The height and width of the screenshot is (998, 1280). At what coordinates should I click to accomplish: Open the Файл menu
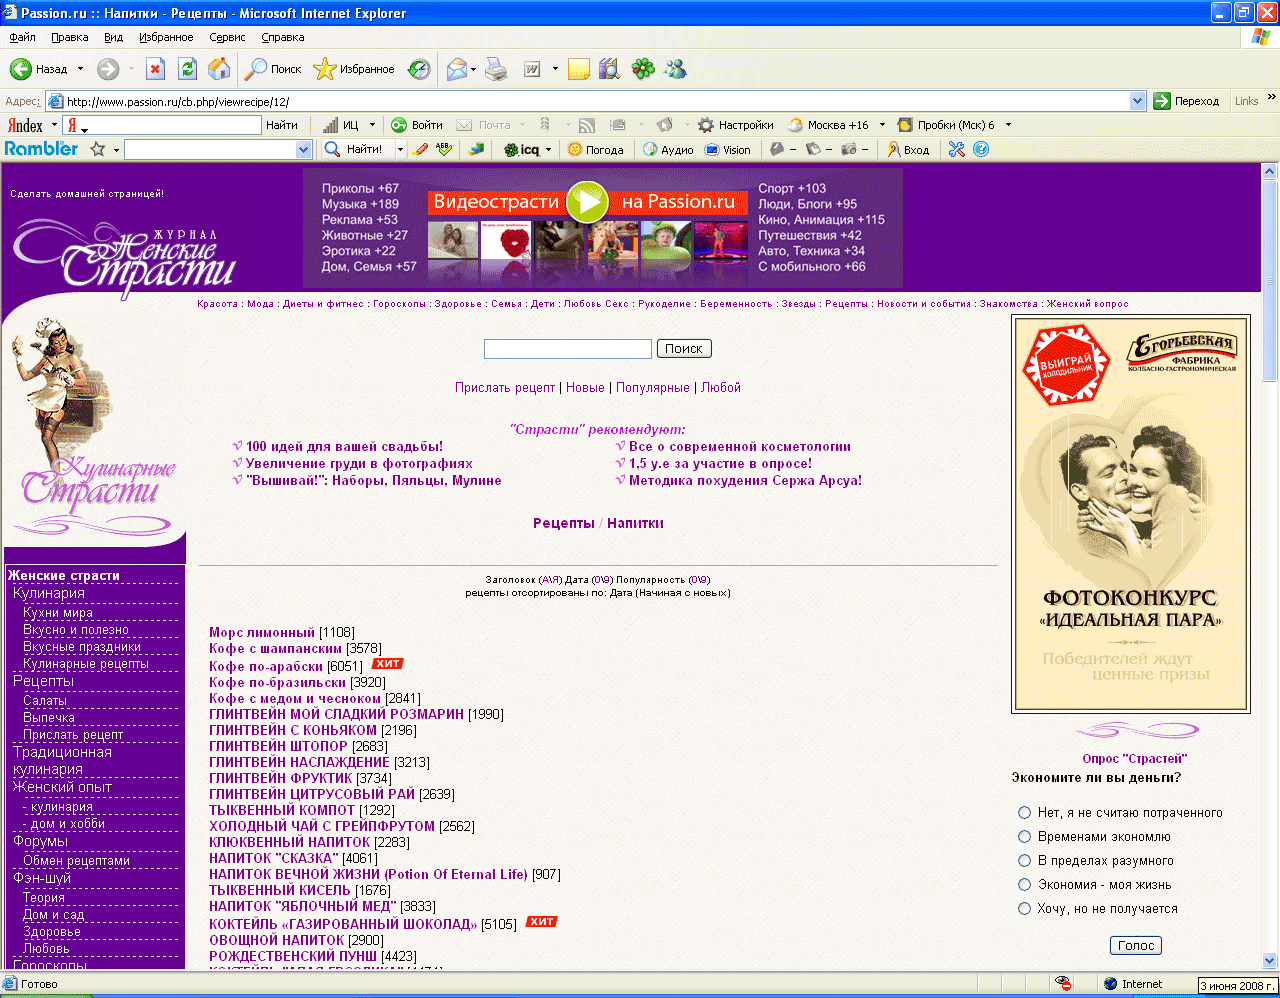(x=22, y=37)
